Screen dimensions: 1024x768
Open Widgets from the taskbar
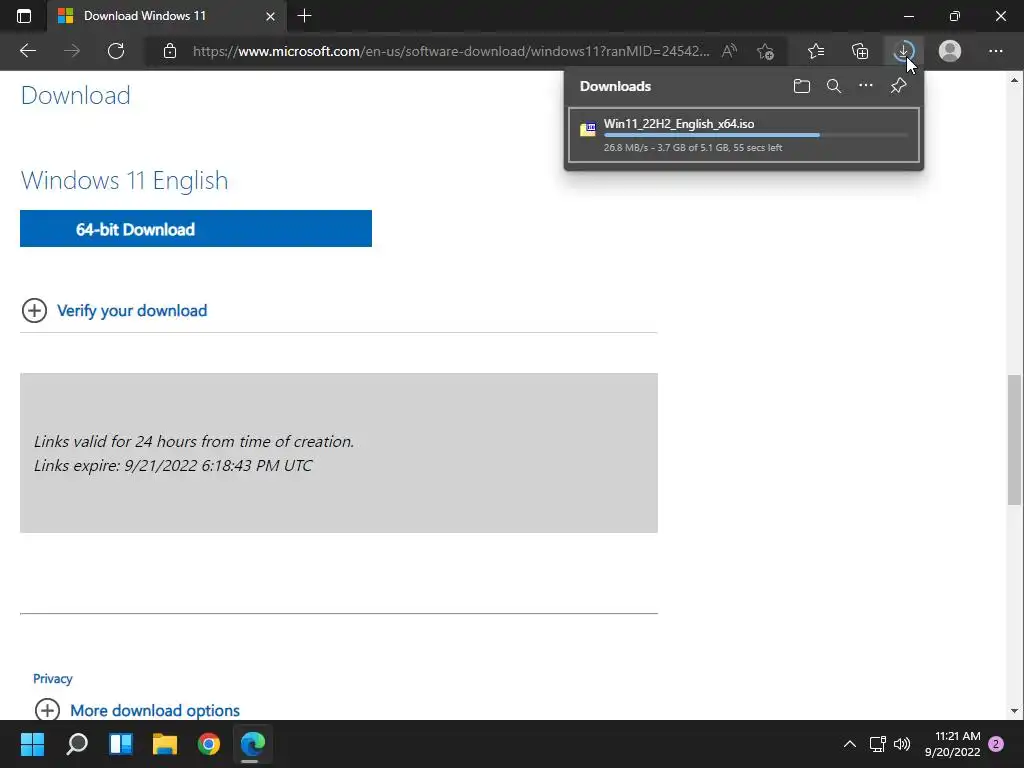point(121,744)
